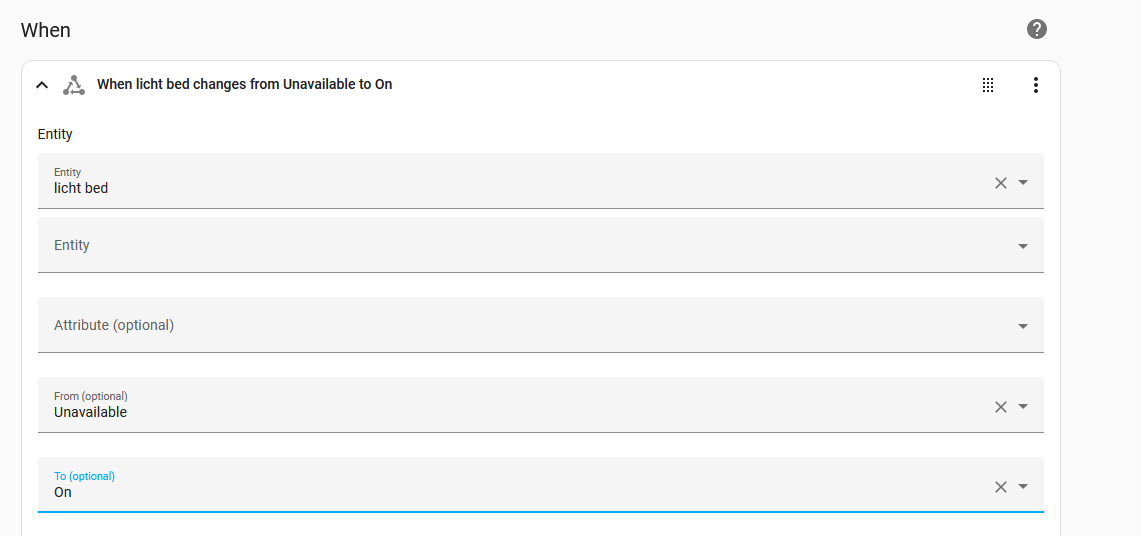Click the state trigger icon in the header
The image size is (1141, 536).
74,85
